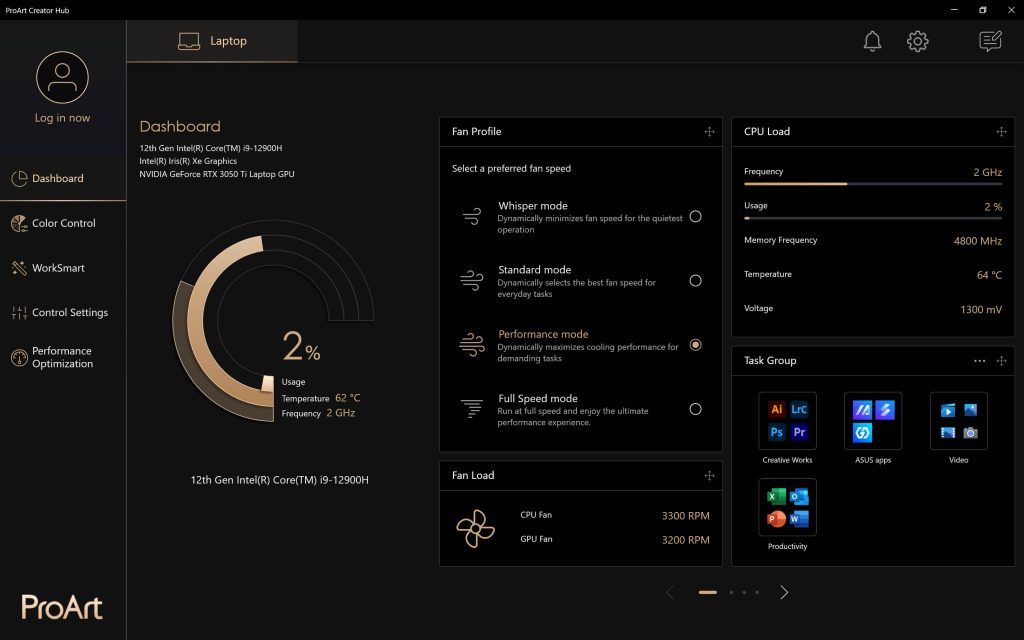Click the circular CPU usage gauge
Screen dimensions: 1024x640
[x=273, y=320]
